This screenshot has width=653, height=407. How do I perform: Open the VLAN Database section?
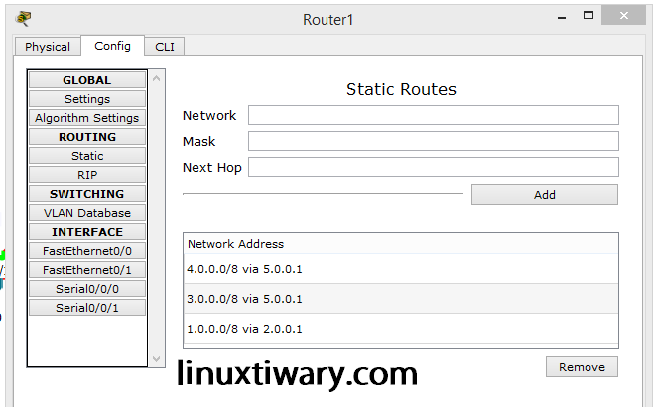pyautogui.click(x=87, y=213)
